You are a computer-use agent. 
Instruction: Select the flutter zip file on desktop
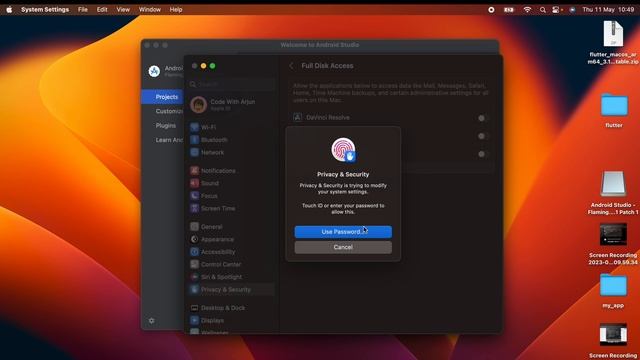613,42
